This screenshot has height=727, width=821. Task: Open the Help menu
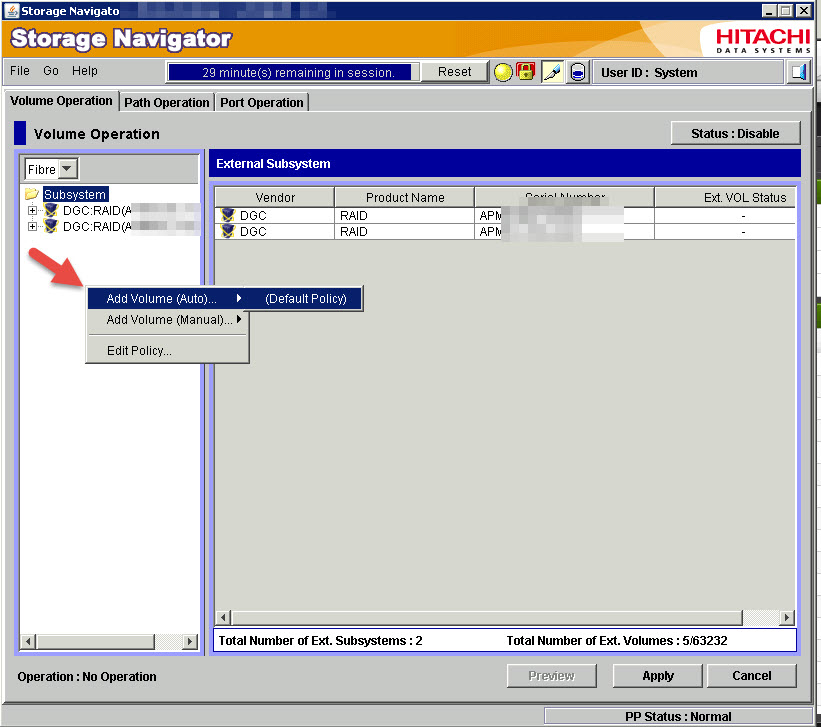[85, 71]
